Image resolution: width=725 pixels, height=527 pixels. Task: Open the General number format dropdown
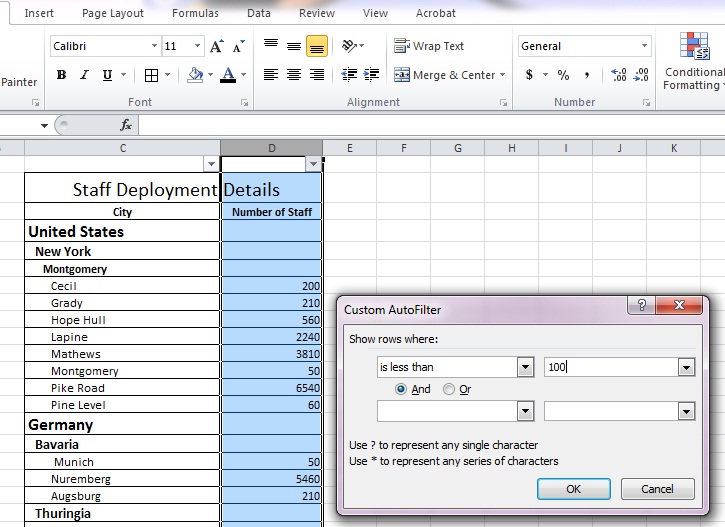click(x=644, y=46)
